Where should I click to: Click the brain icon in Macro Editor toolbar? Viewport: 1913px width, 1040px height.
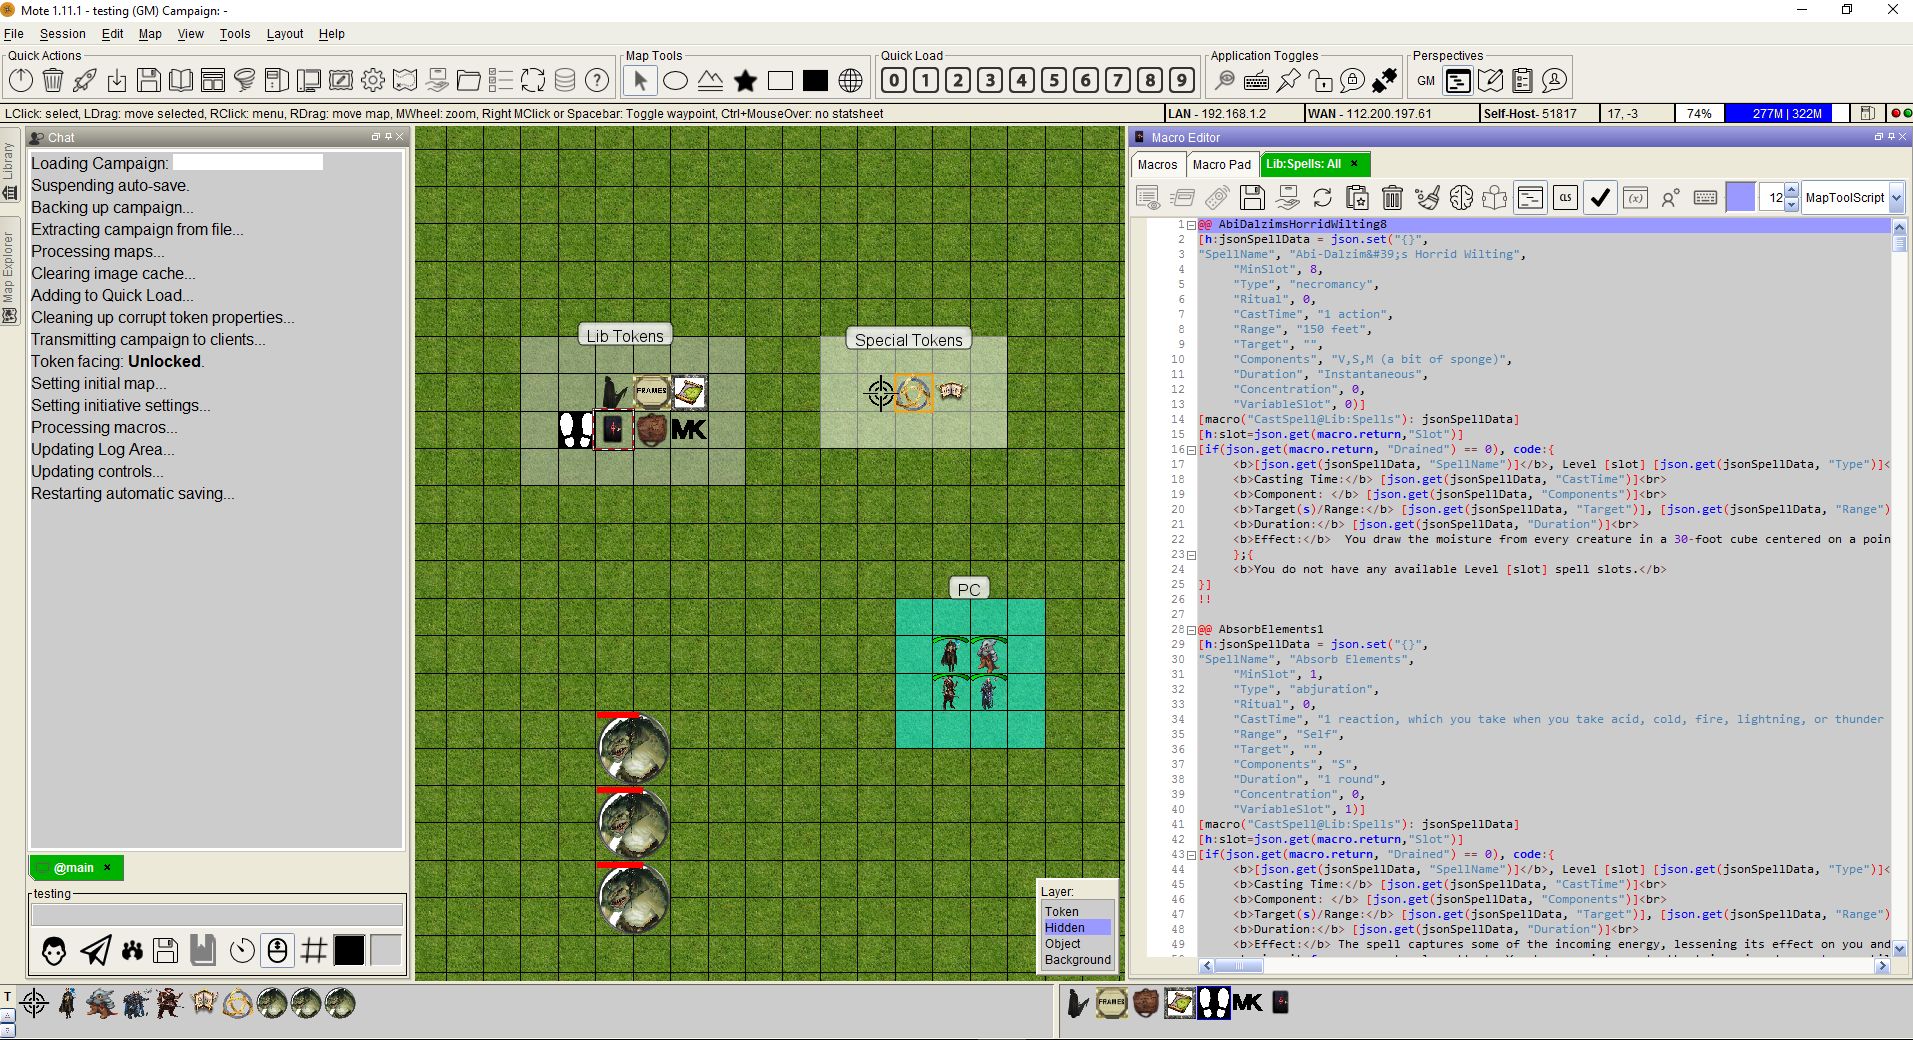[1461, 198]
